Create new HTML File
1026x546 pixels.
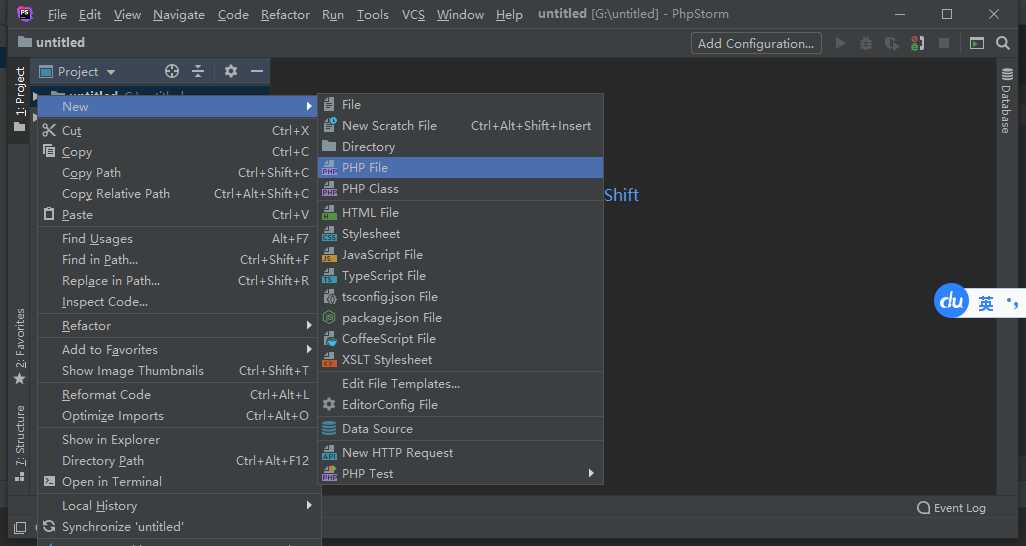pyautogui.click(x=461, y=213)
